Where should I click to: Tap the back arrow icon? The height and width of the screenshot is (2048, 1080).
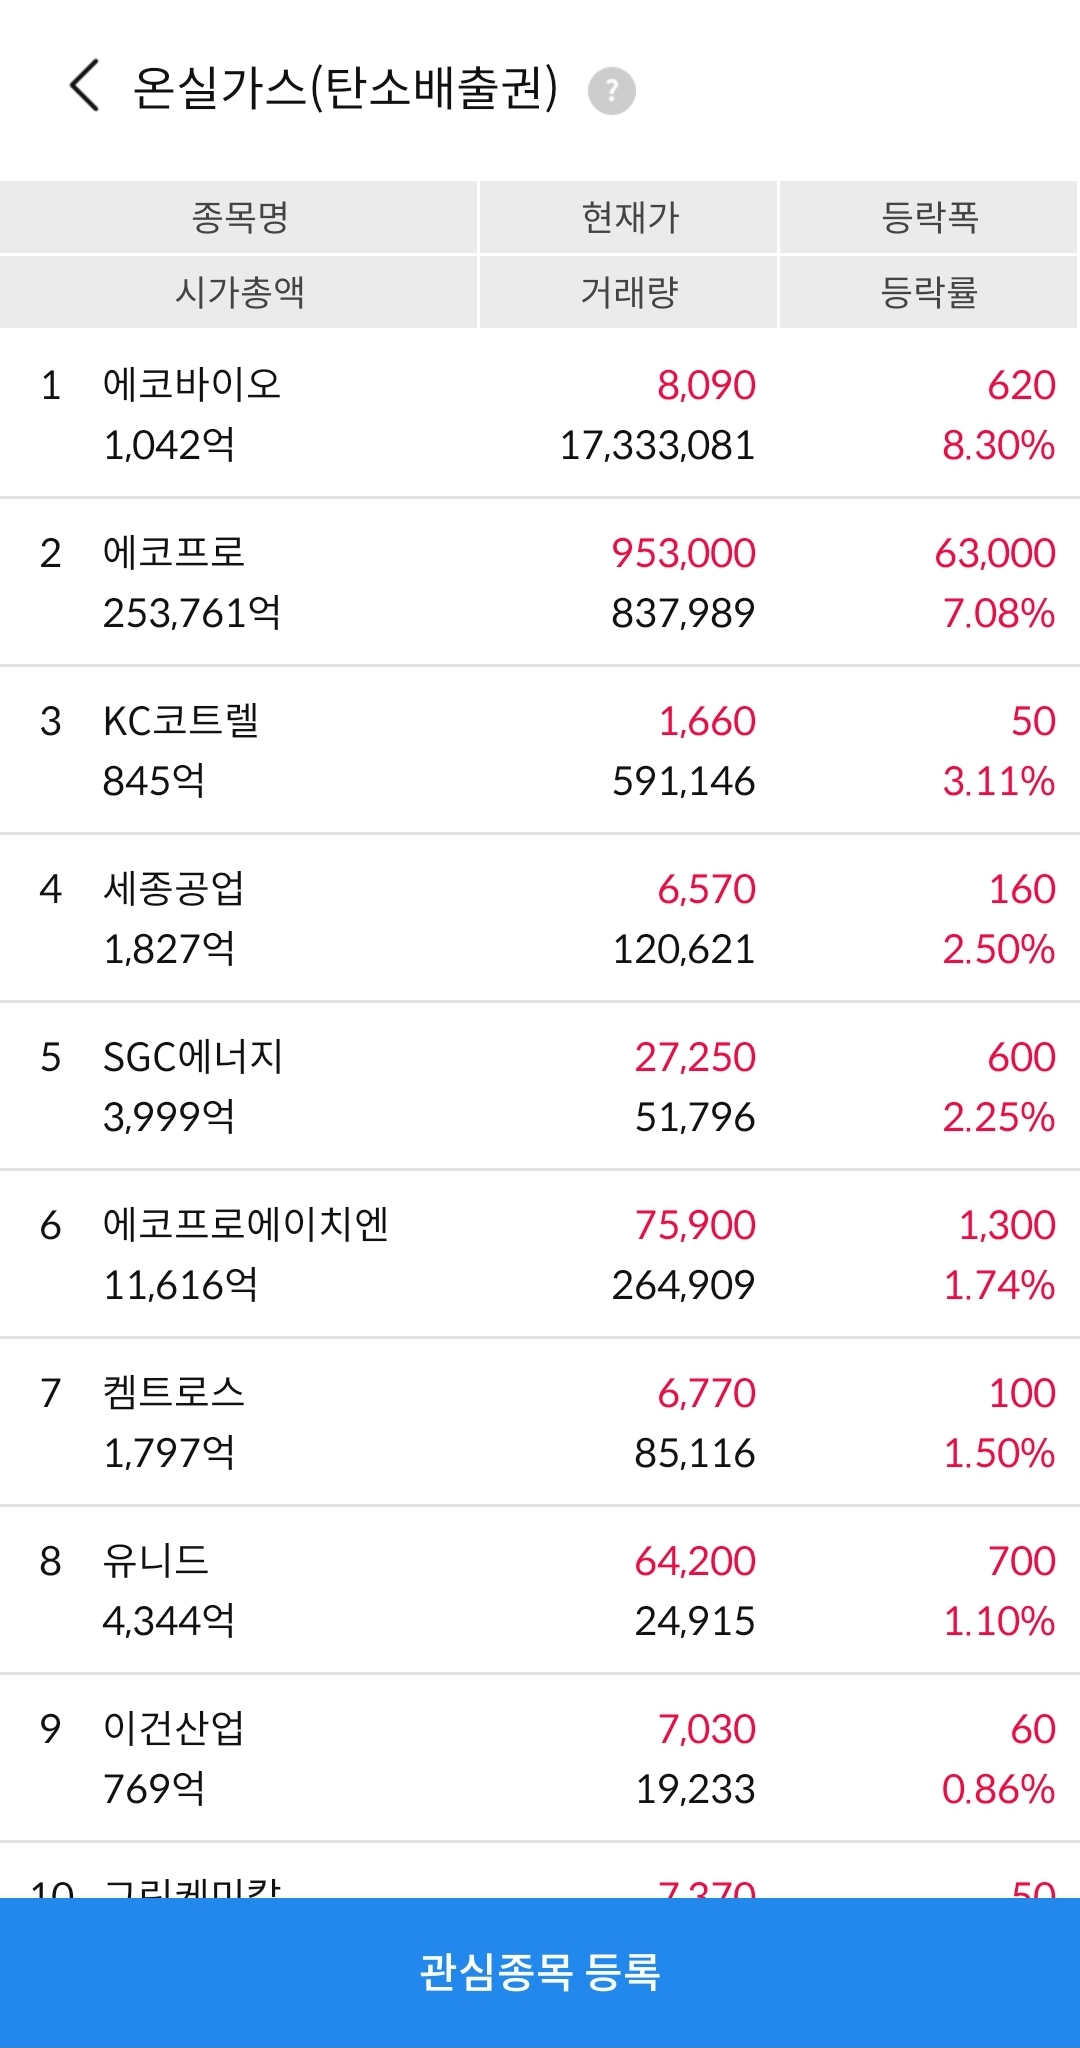coord(85,85)
